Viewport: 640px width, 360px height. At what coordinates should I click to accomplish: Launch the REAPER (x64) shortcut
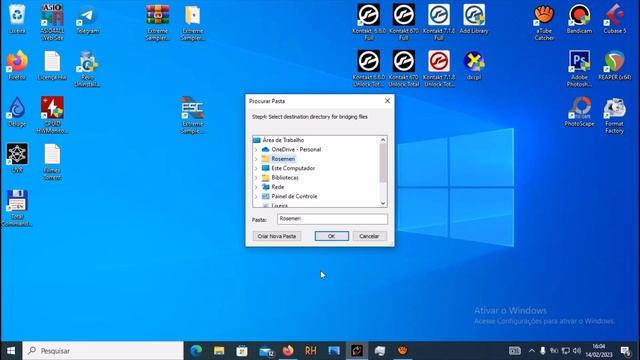[614, 65]
